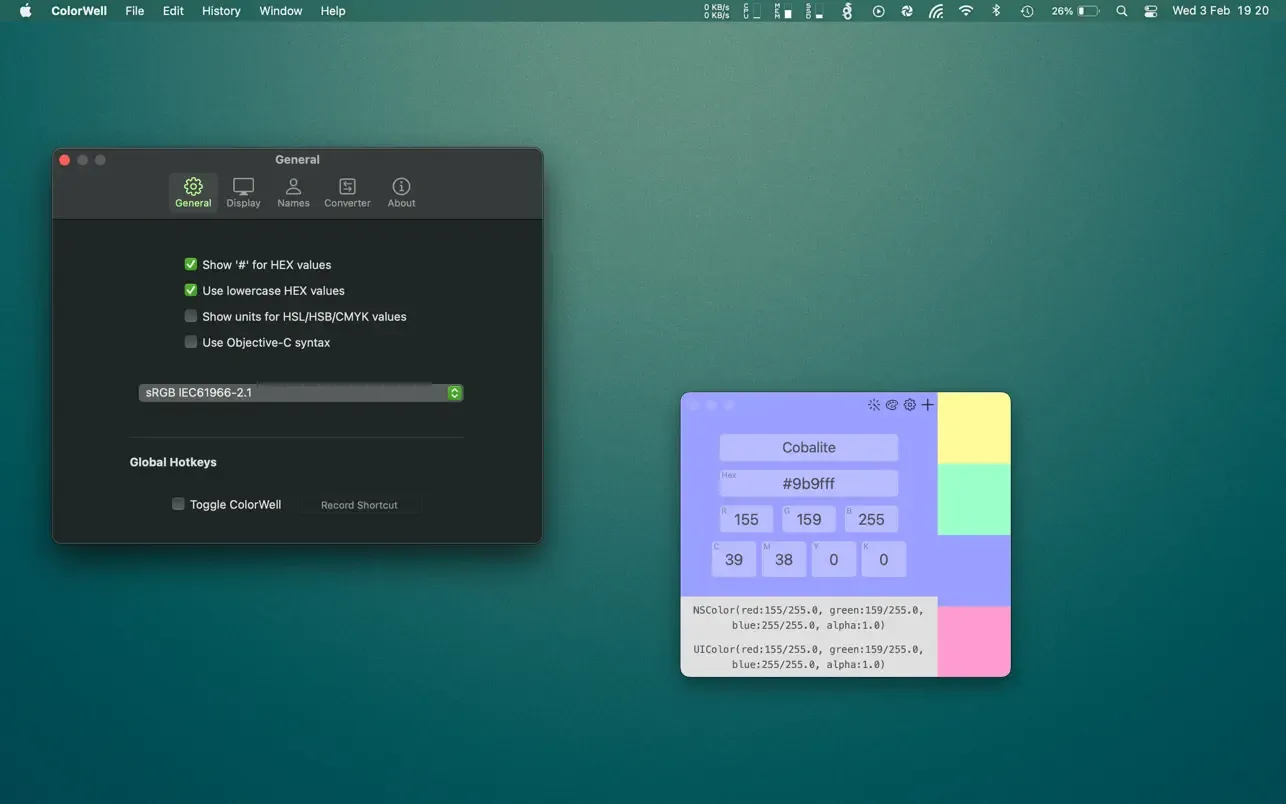Switch to the Display preferences tab

(x=243, y=193)
